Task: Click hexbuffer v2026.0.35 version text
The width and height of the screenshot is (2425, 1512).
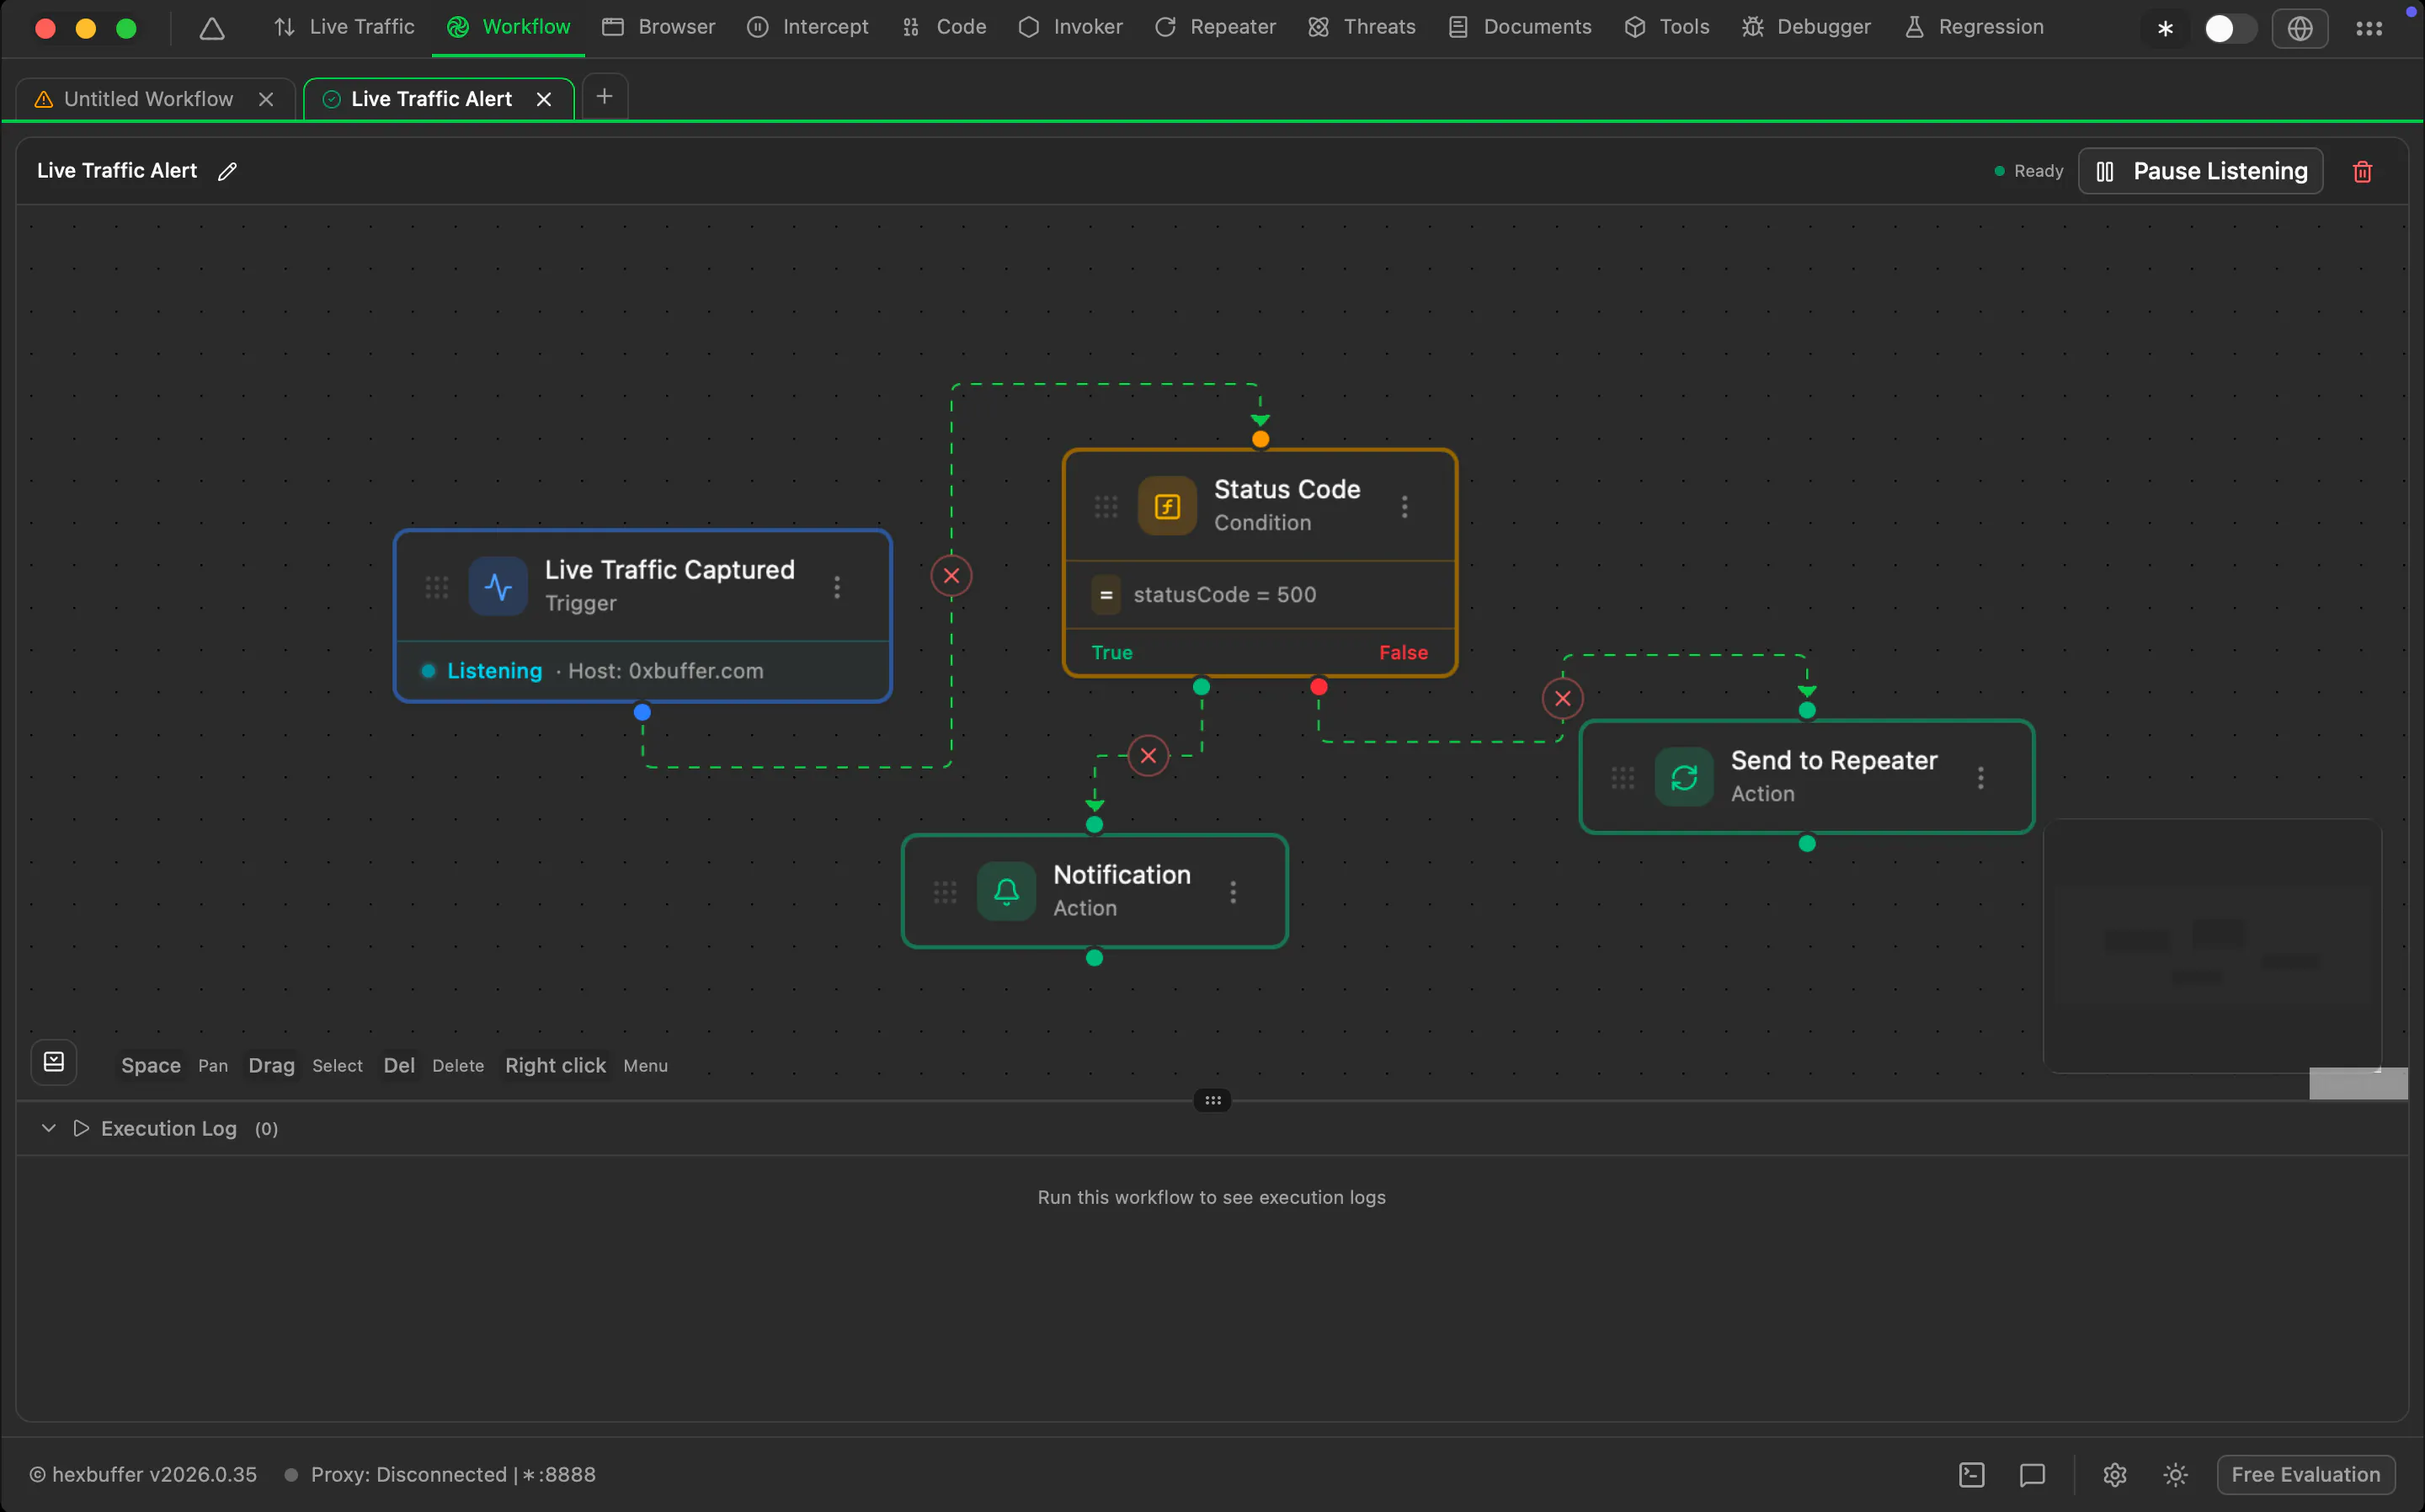Action: tap(143, 1475)
